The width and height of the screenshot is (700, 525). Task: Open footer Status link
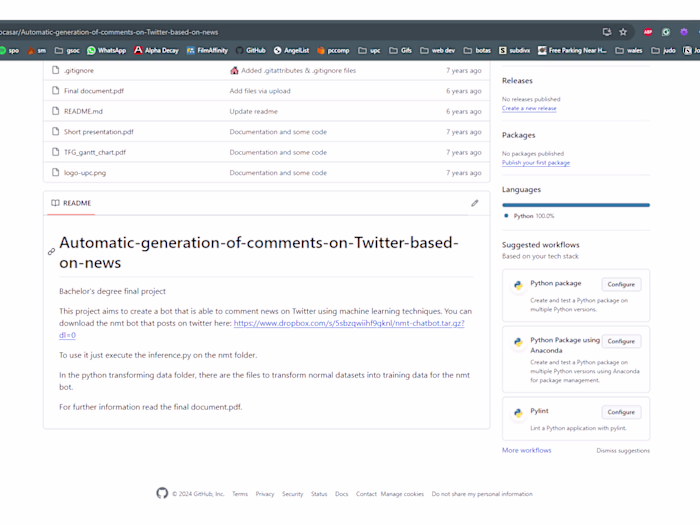coord(319,494)
